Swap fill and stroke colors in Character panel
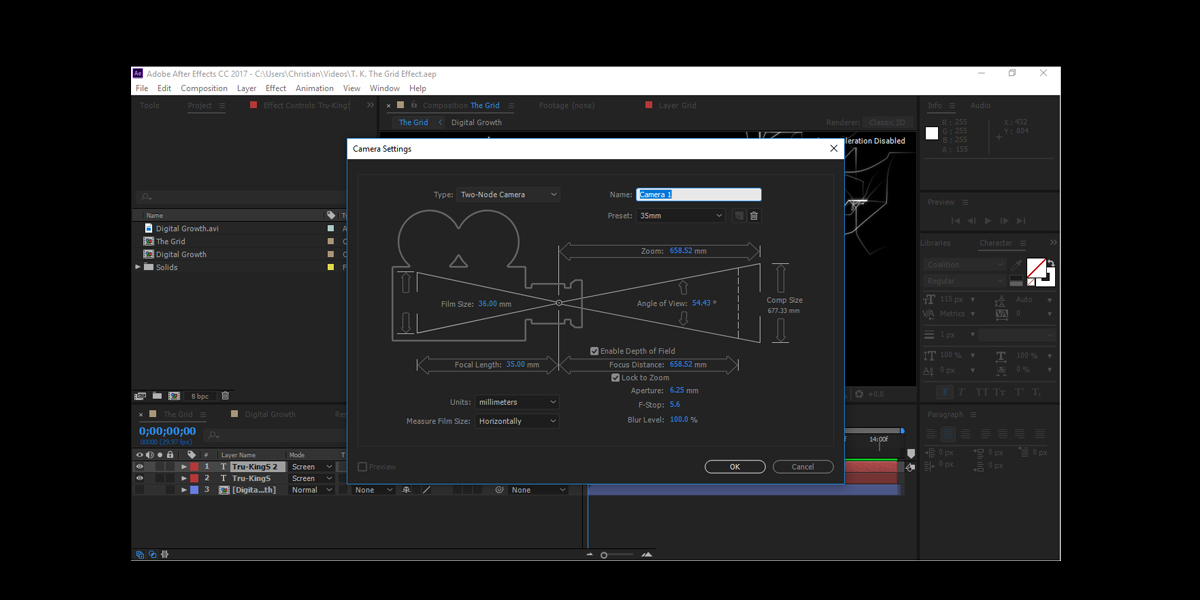This screenshot has width=1200, height=600. (x=1052, y=265)
